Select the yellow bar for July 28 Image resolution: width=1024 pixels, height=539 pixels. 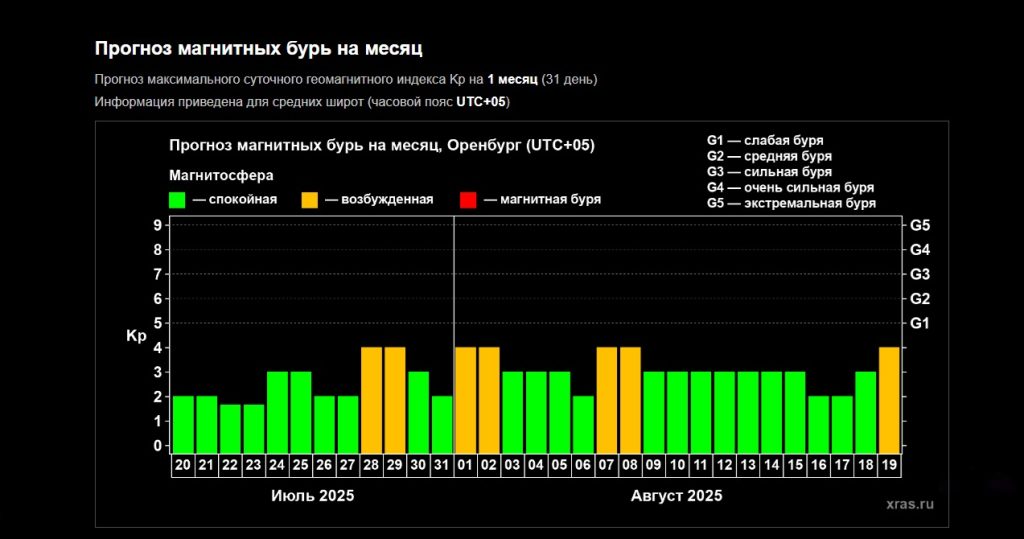click(x=372, y=399)
